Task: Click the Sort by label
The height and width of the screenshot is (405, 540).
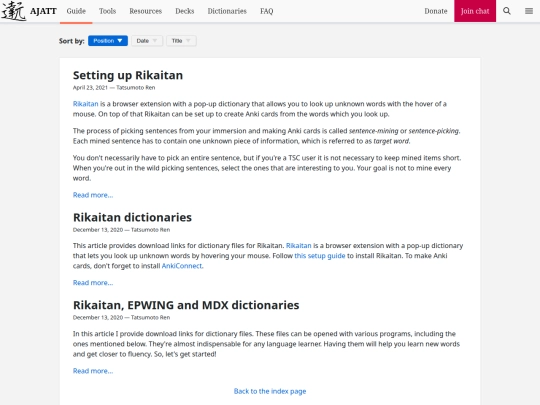Action: (x=72, y=41)
